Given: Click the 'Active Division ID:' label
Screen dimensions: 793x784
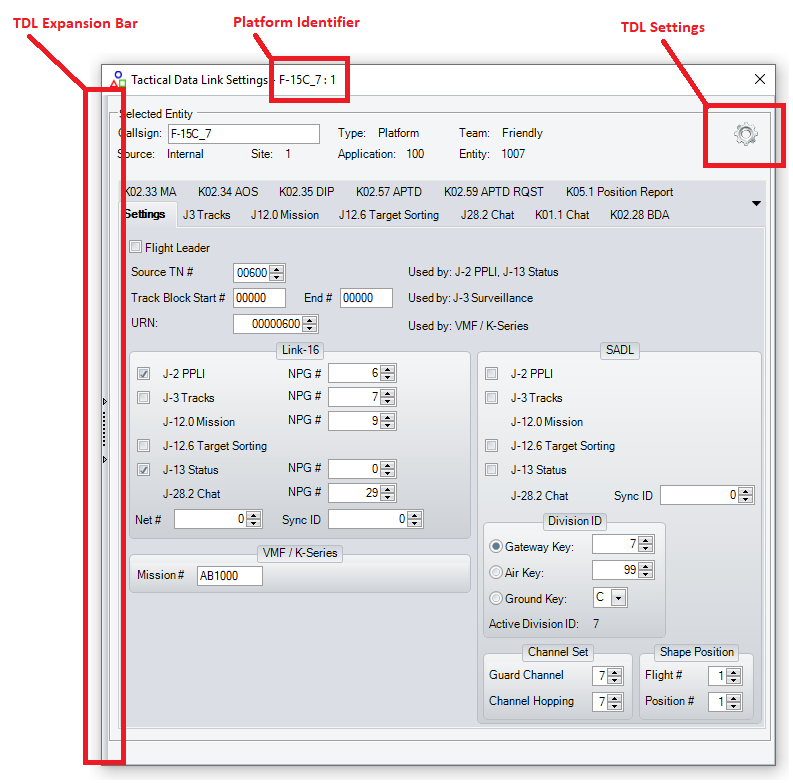Looking at the screenshot, I should coord(534,624).
